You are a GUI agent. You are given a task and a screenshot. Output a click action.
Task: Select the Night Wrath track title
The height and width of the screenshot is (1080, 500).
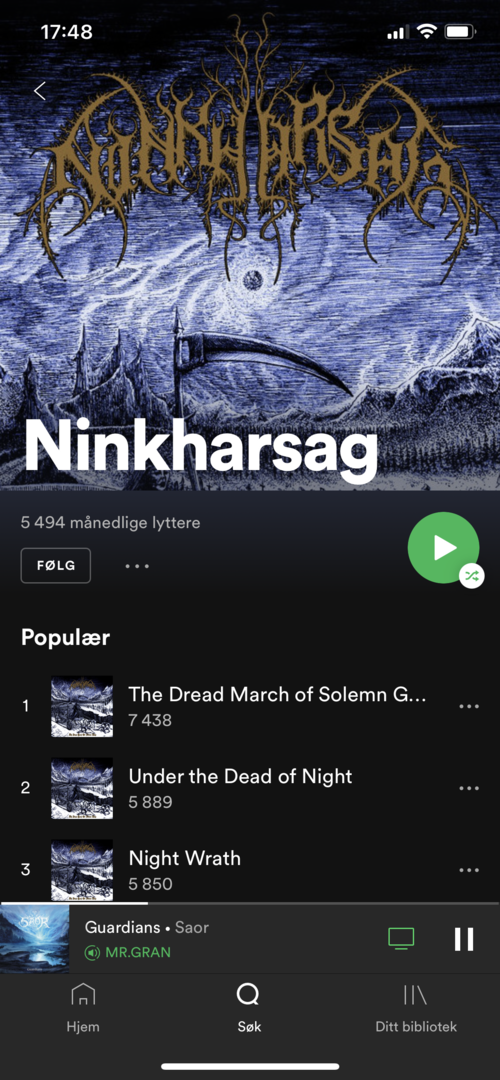coord(185,858)
